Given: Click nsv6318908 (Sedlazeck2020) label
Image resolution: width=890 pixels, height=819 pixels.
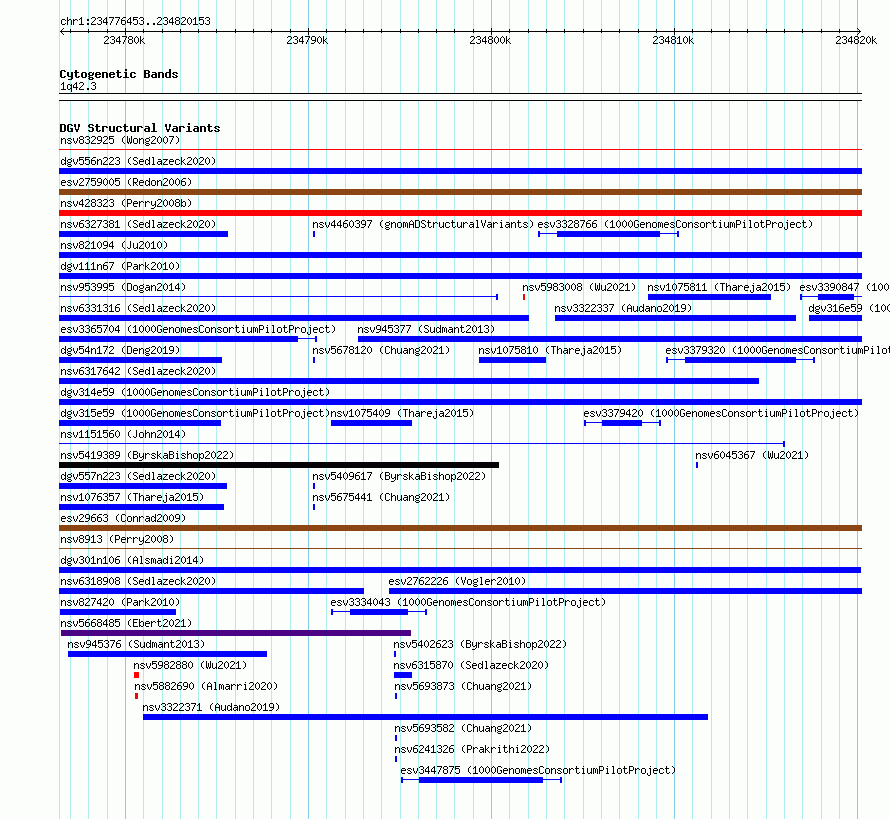Looking at the screenshot, I should tap(138, 581).
